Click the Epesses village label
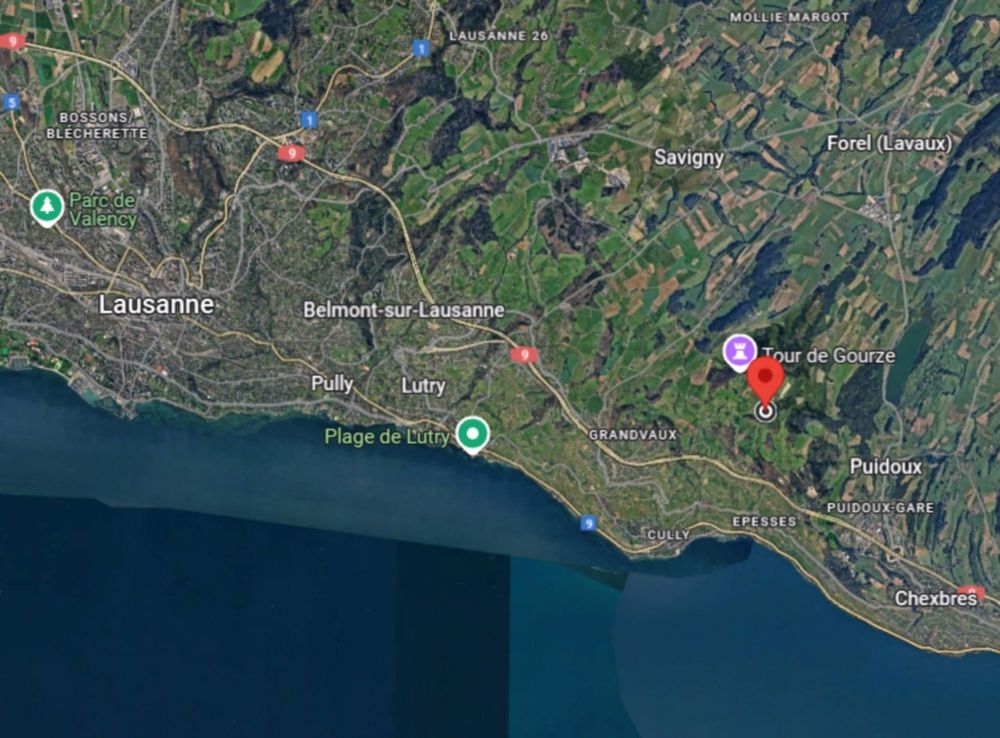This screenshot has height=738, width=1000. 764,522
